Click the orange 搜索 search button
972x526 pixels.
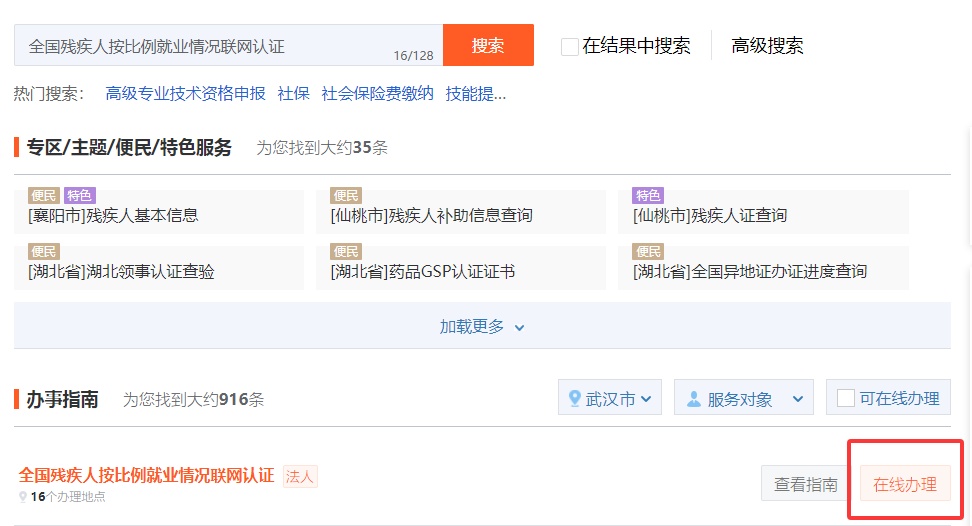pyautogui.click(x=488, y=46)
